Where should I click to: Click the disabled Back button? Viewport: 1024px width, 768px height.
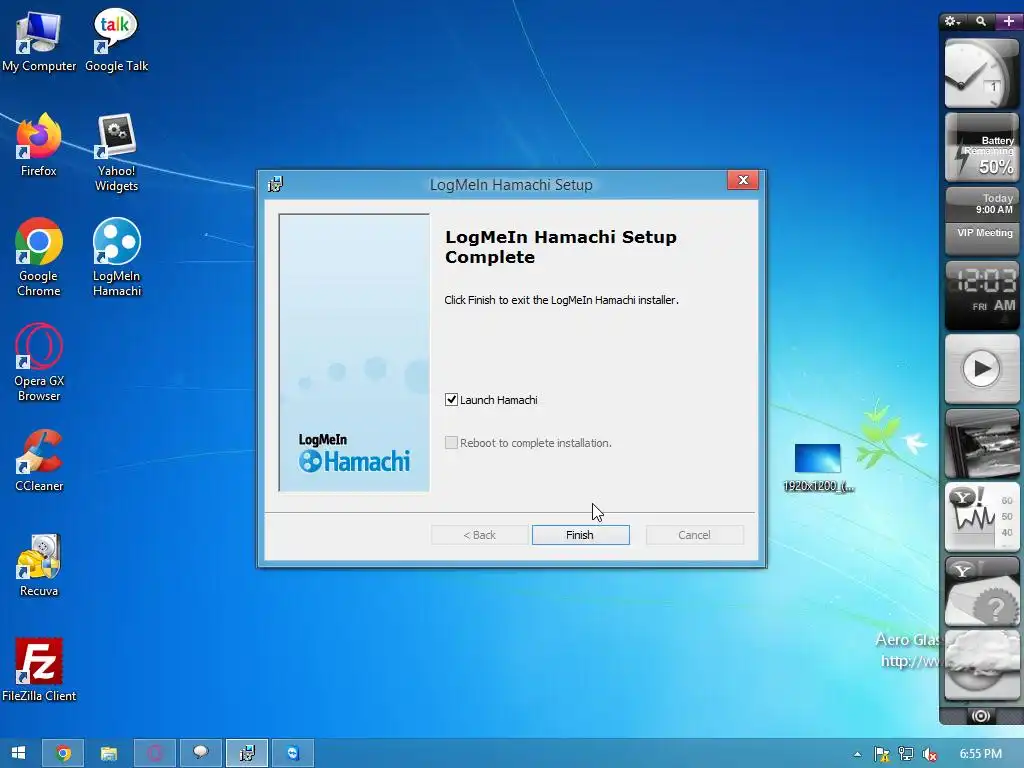(479, 535)
